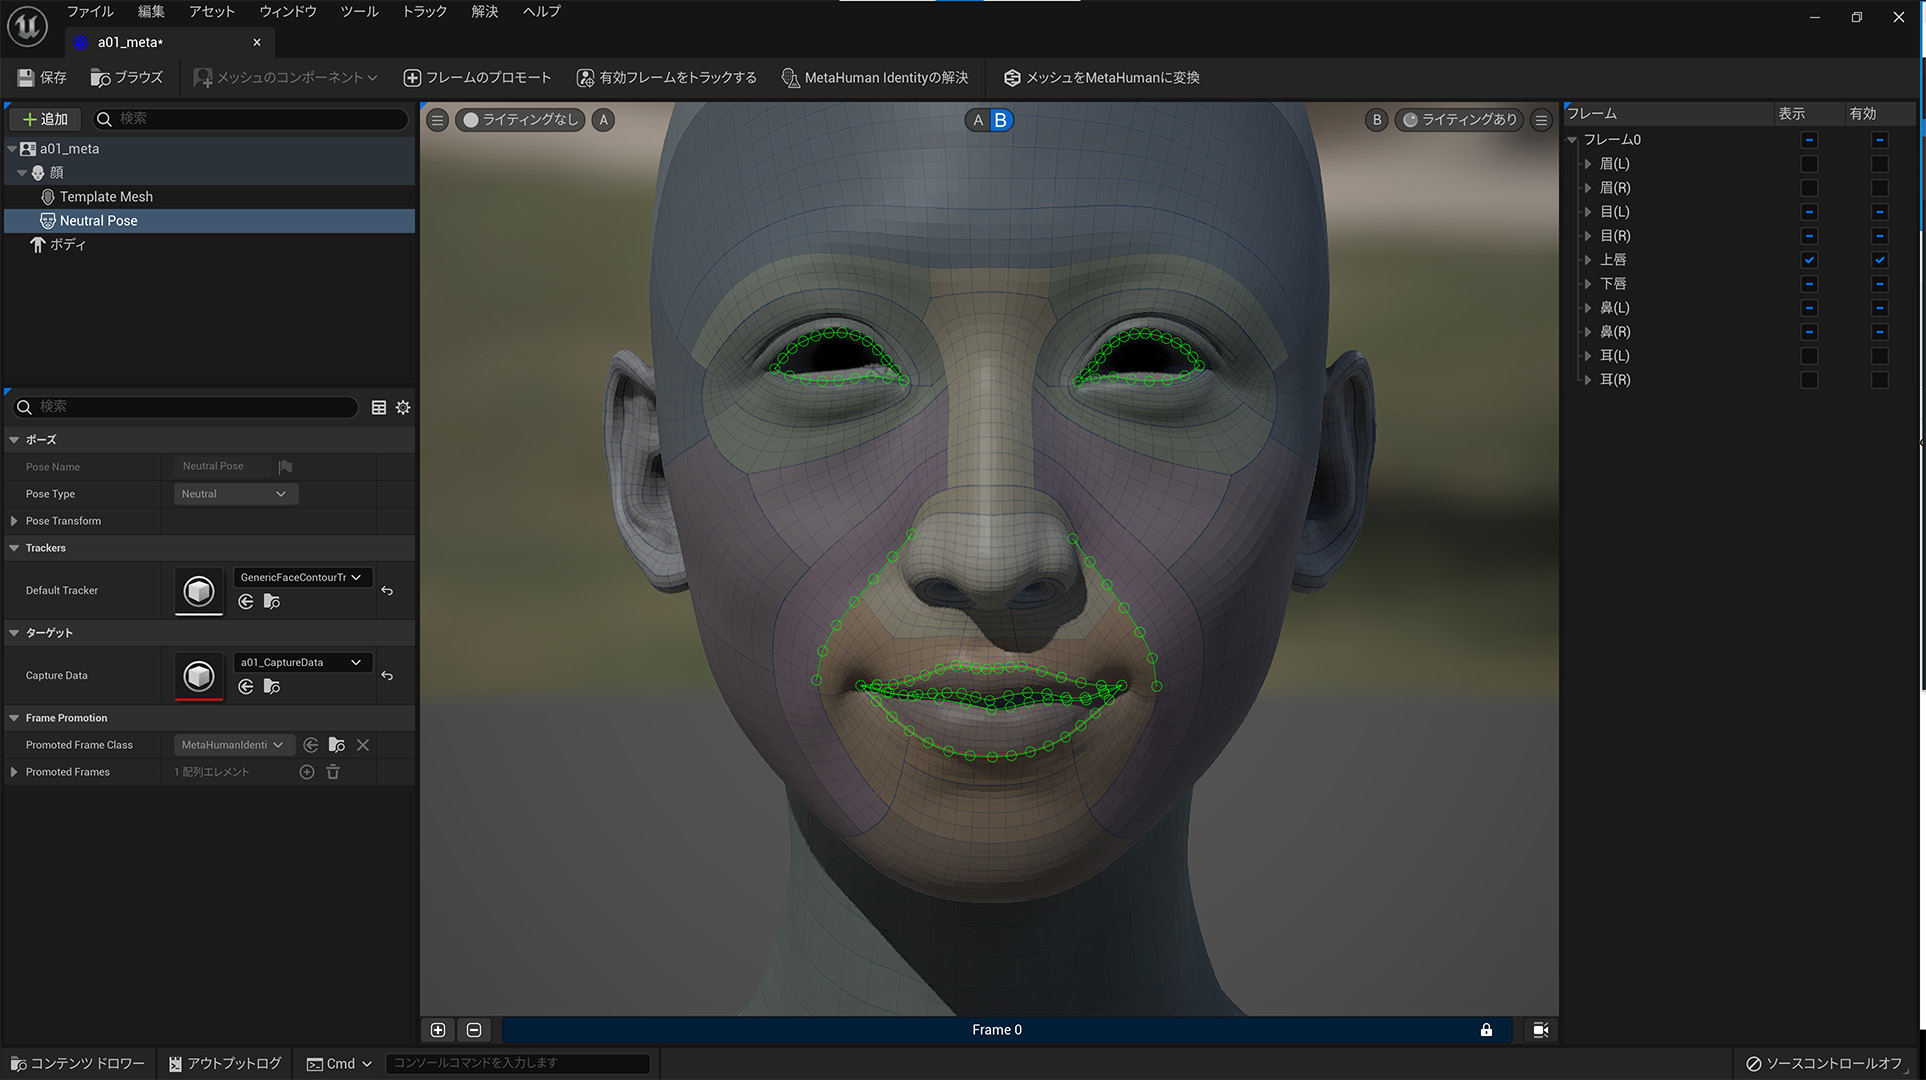The height and width of the screenshot is (1080, 1926).
Task: Clear the Promoted Frame Class value
Action: coord(363,745)
